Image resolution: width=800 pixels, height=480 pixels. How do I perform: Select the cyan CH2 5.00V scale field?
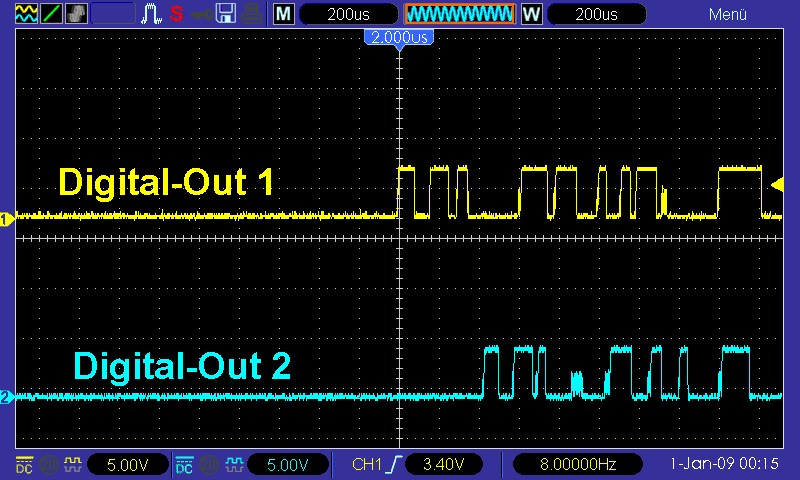[288, 465]
